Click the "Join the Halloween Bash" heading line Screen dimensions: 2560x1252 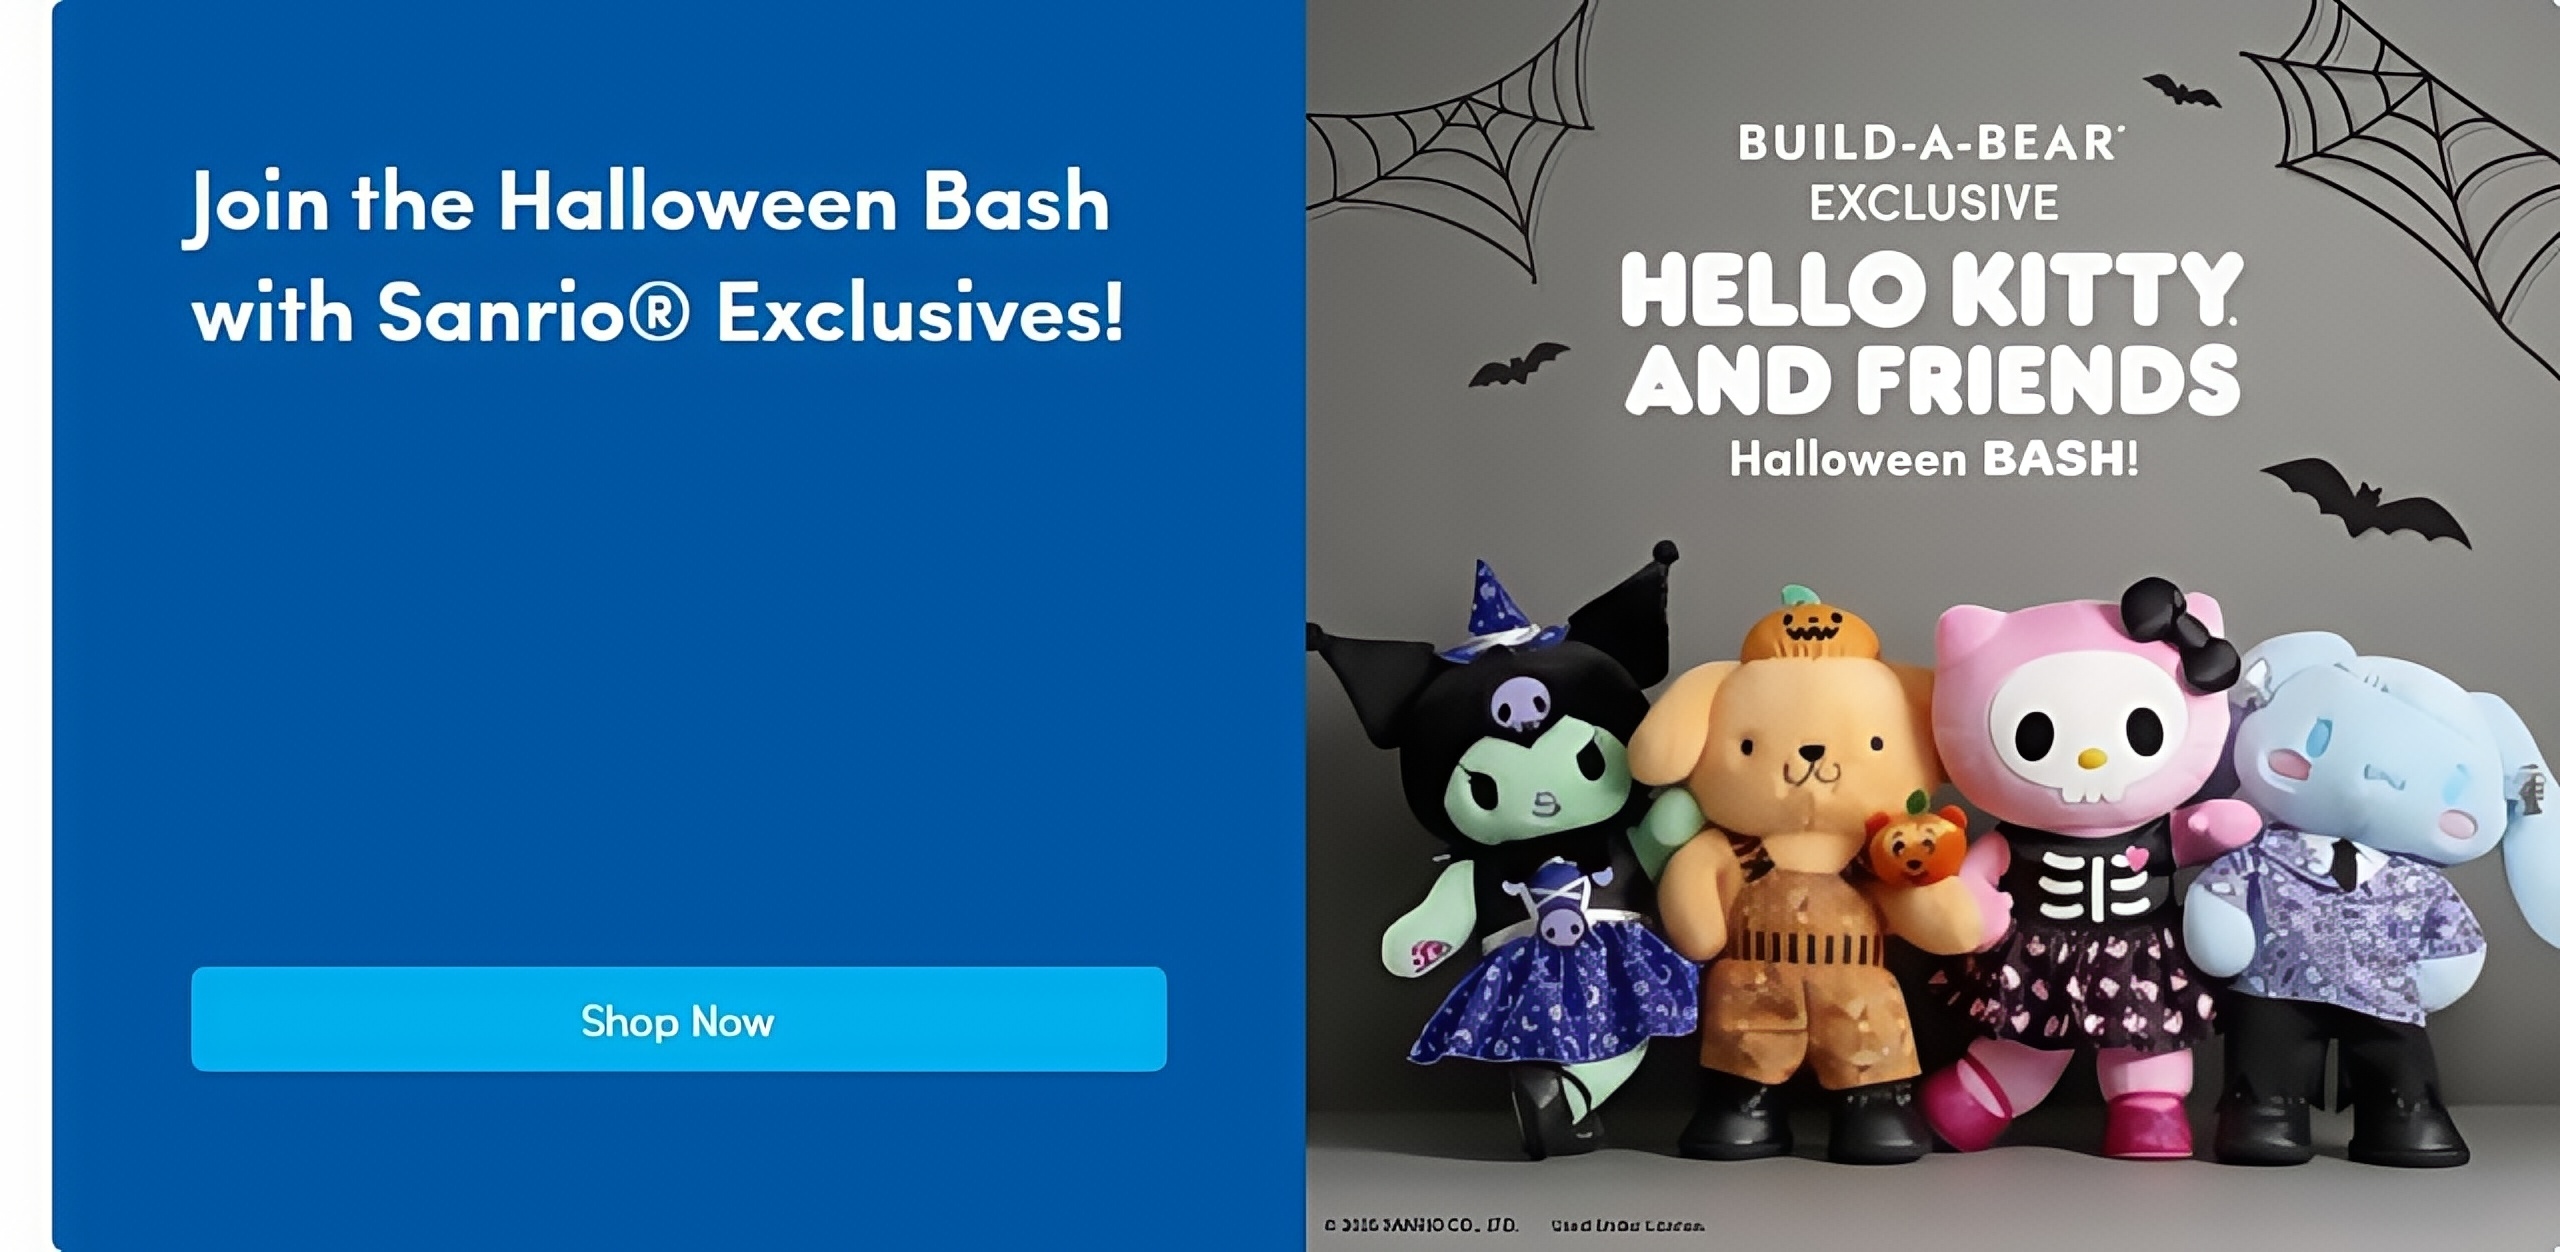[647, 205]
